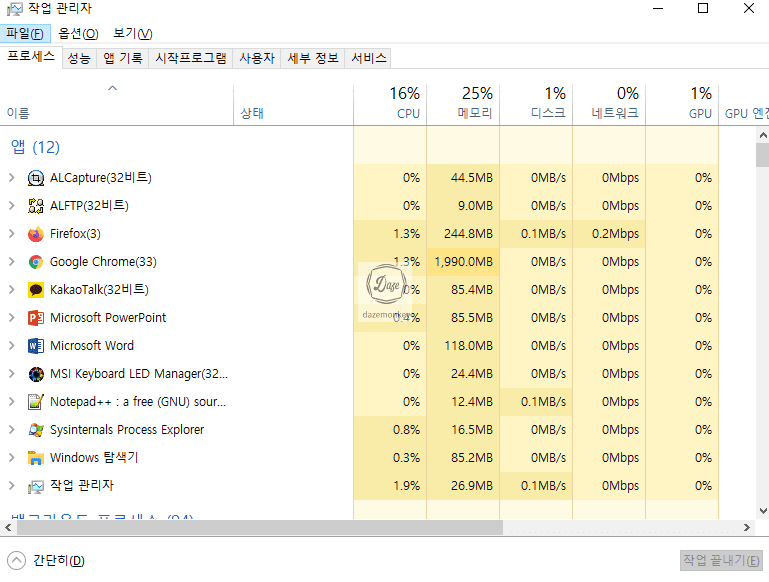The image size is (769, 582).
Task: Sort by the 디스크 column header
Action: coord(536,104)
